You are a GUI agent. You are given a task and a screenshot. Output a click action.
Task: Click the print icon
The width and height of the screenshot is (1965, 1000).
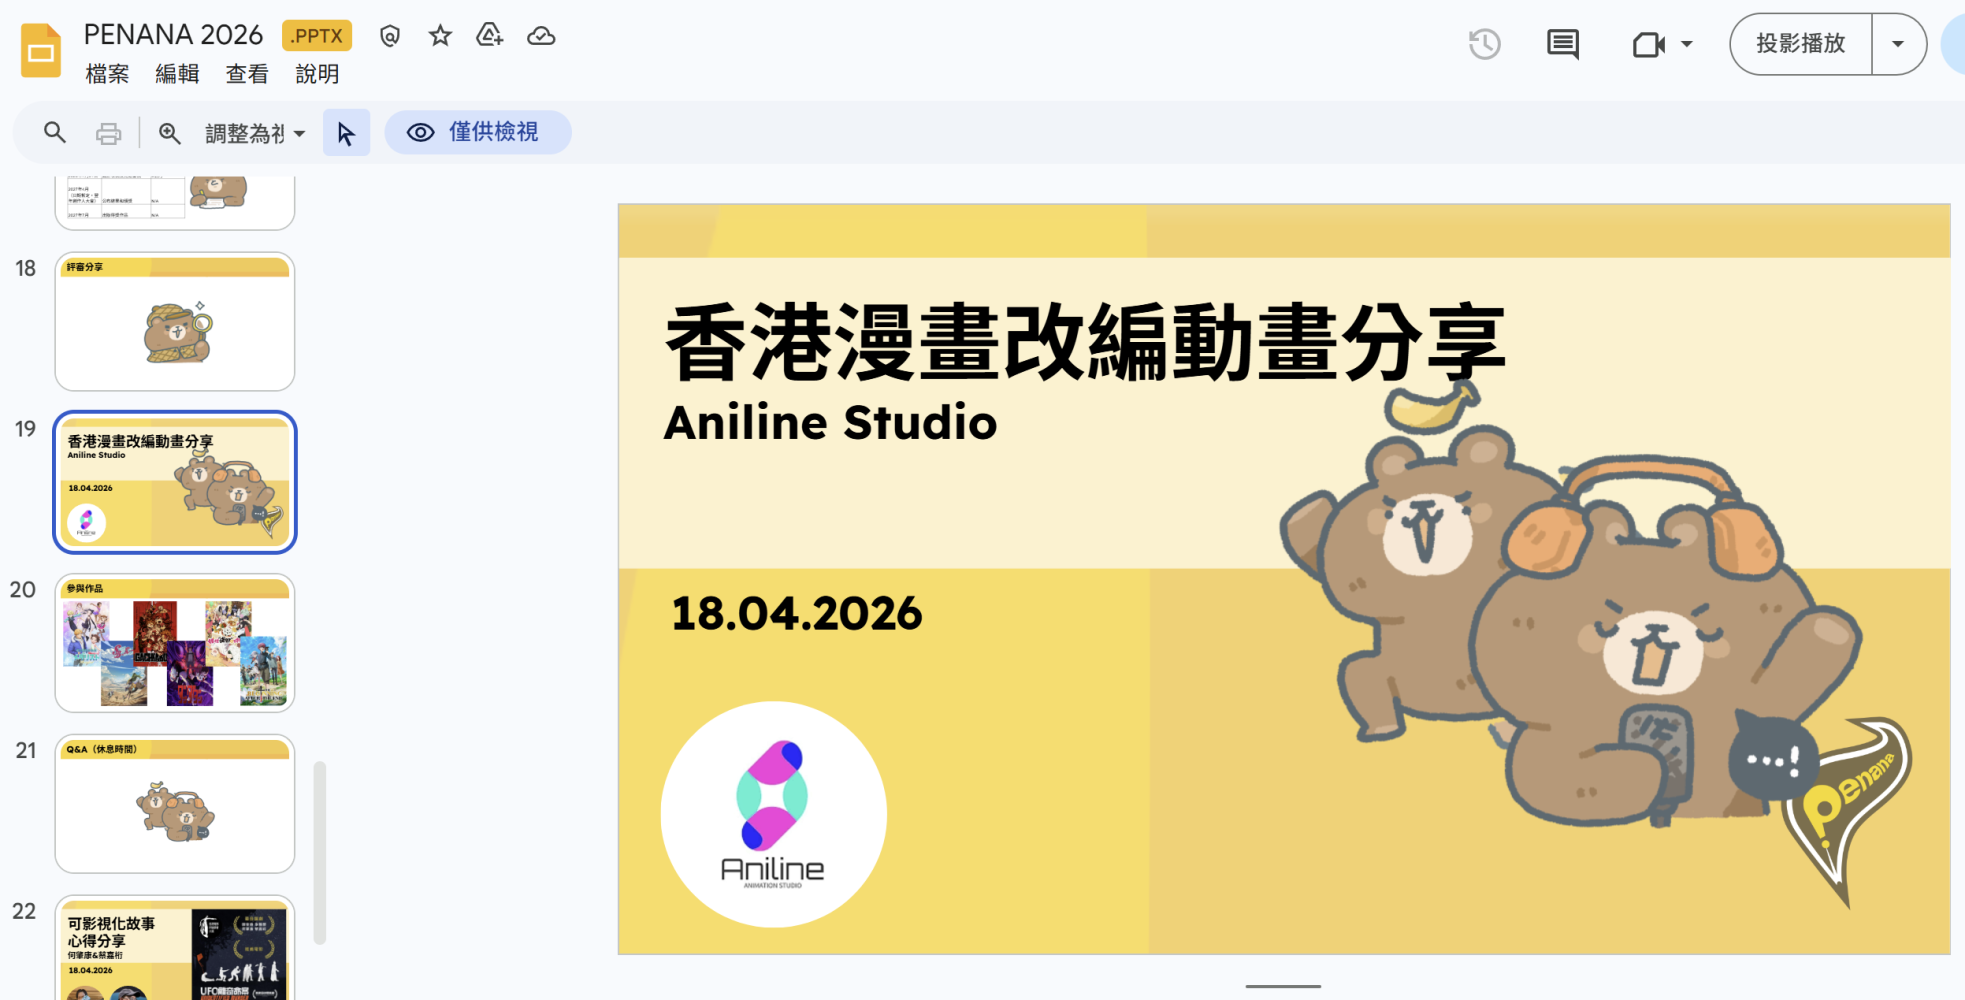coord(108,133)
